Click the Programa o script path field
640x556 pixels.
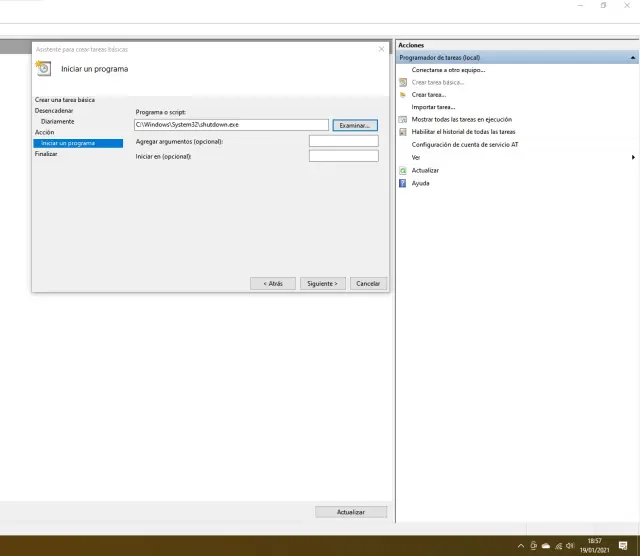[x=231, y=125]
